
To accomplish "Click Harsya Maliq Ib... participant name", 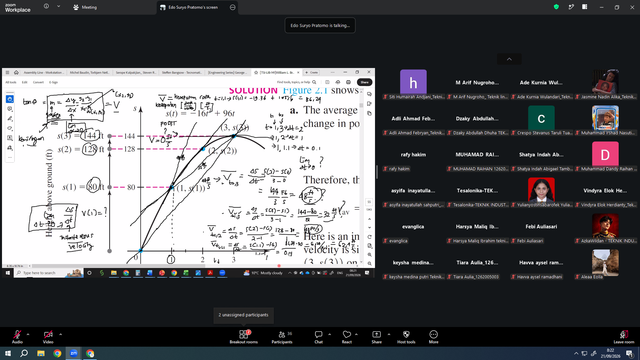I will [477, 227].
